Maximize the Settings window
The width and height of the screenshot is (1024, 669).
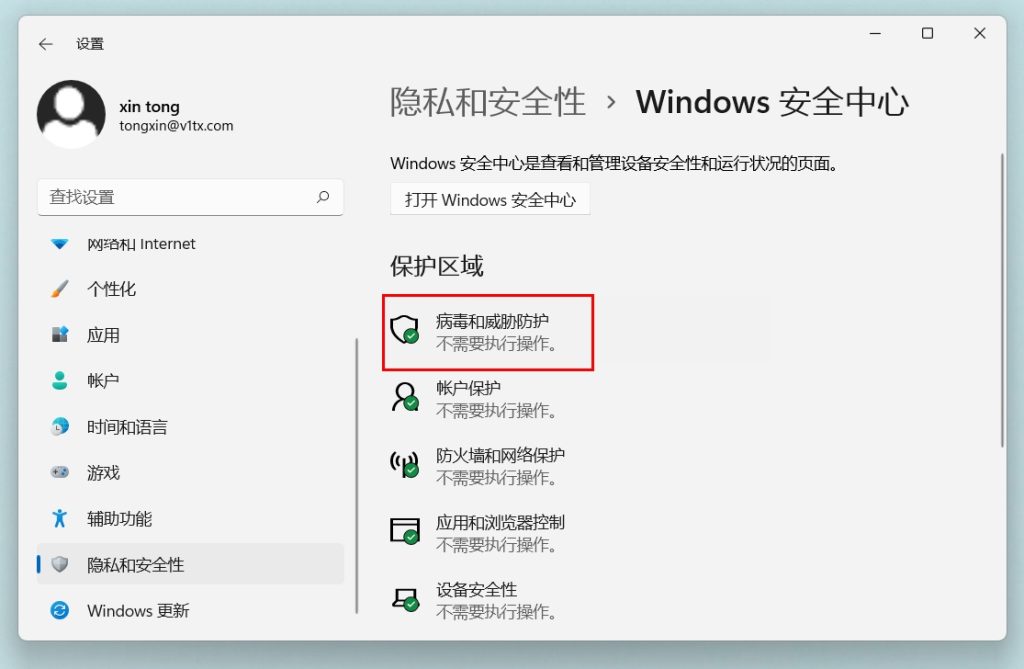pos(927,33)
